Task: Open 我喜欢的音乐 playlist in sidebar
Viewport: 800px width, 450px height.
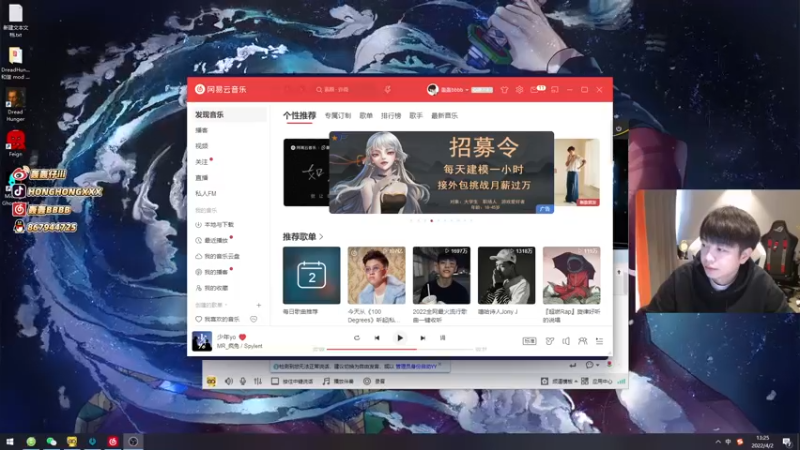Action: (x=218, y=319)
